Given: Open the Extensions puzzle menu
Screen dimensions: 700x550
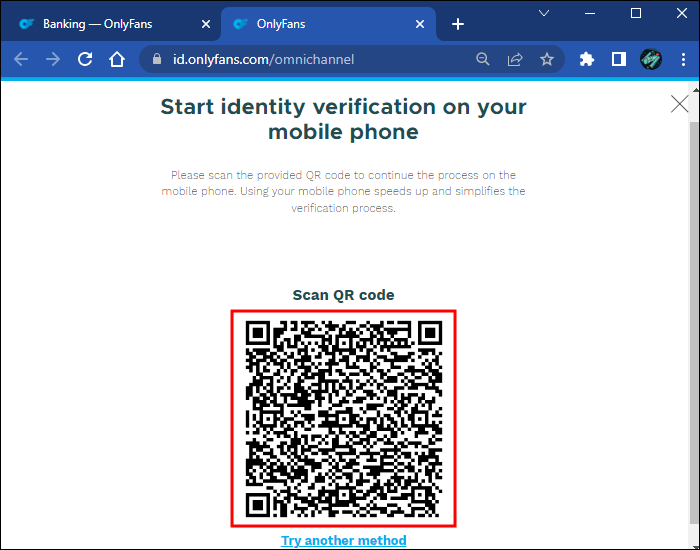Looking at the screenshot, I should click(587, 59).
